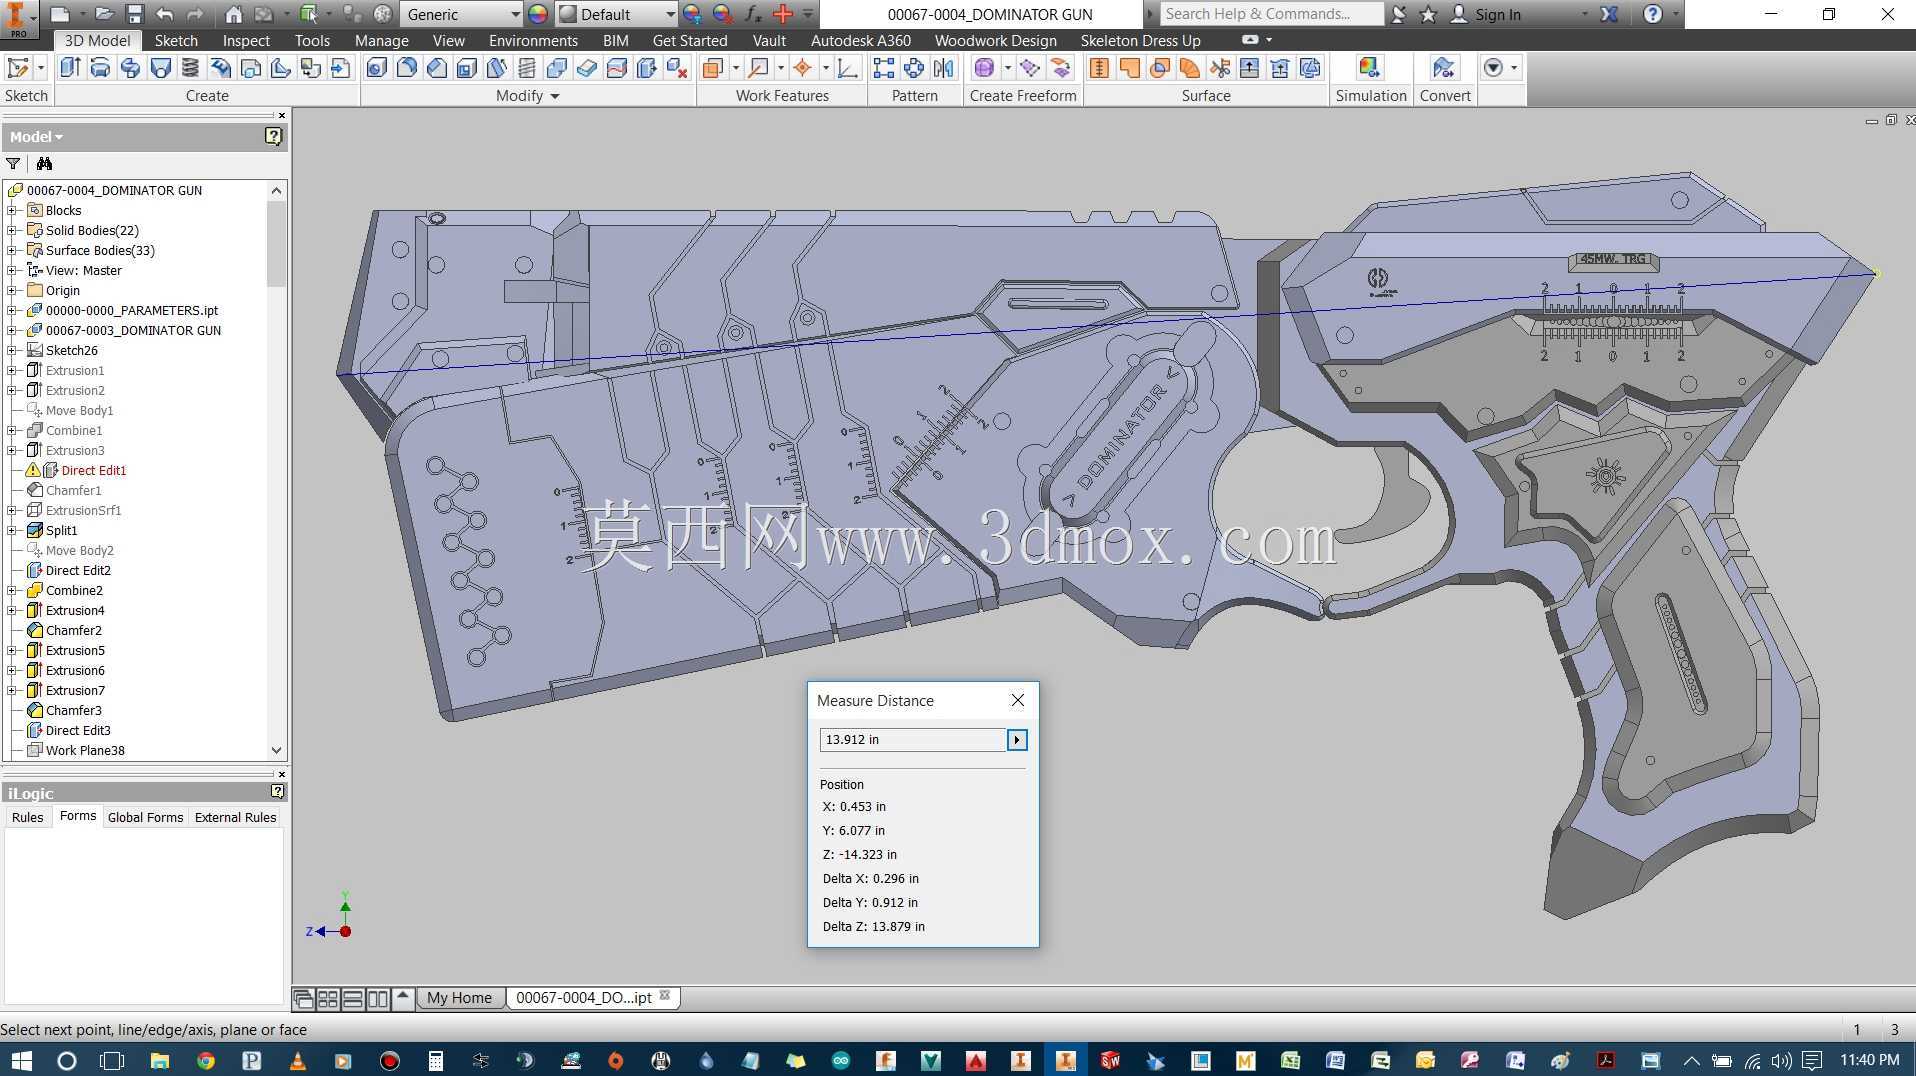Expand the Sketch26 node
This screenshot has width=1916, height=1076.
[12, 350]
